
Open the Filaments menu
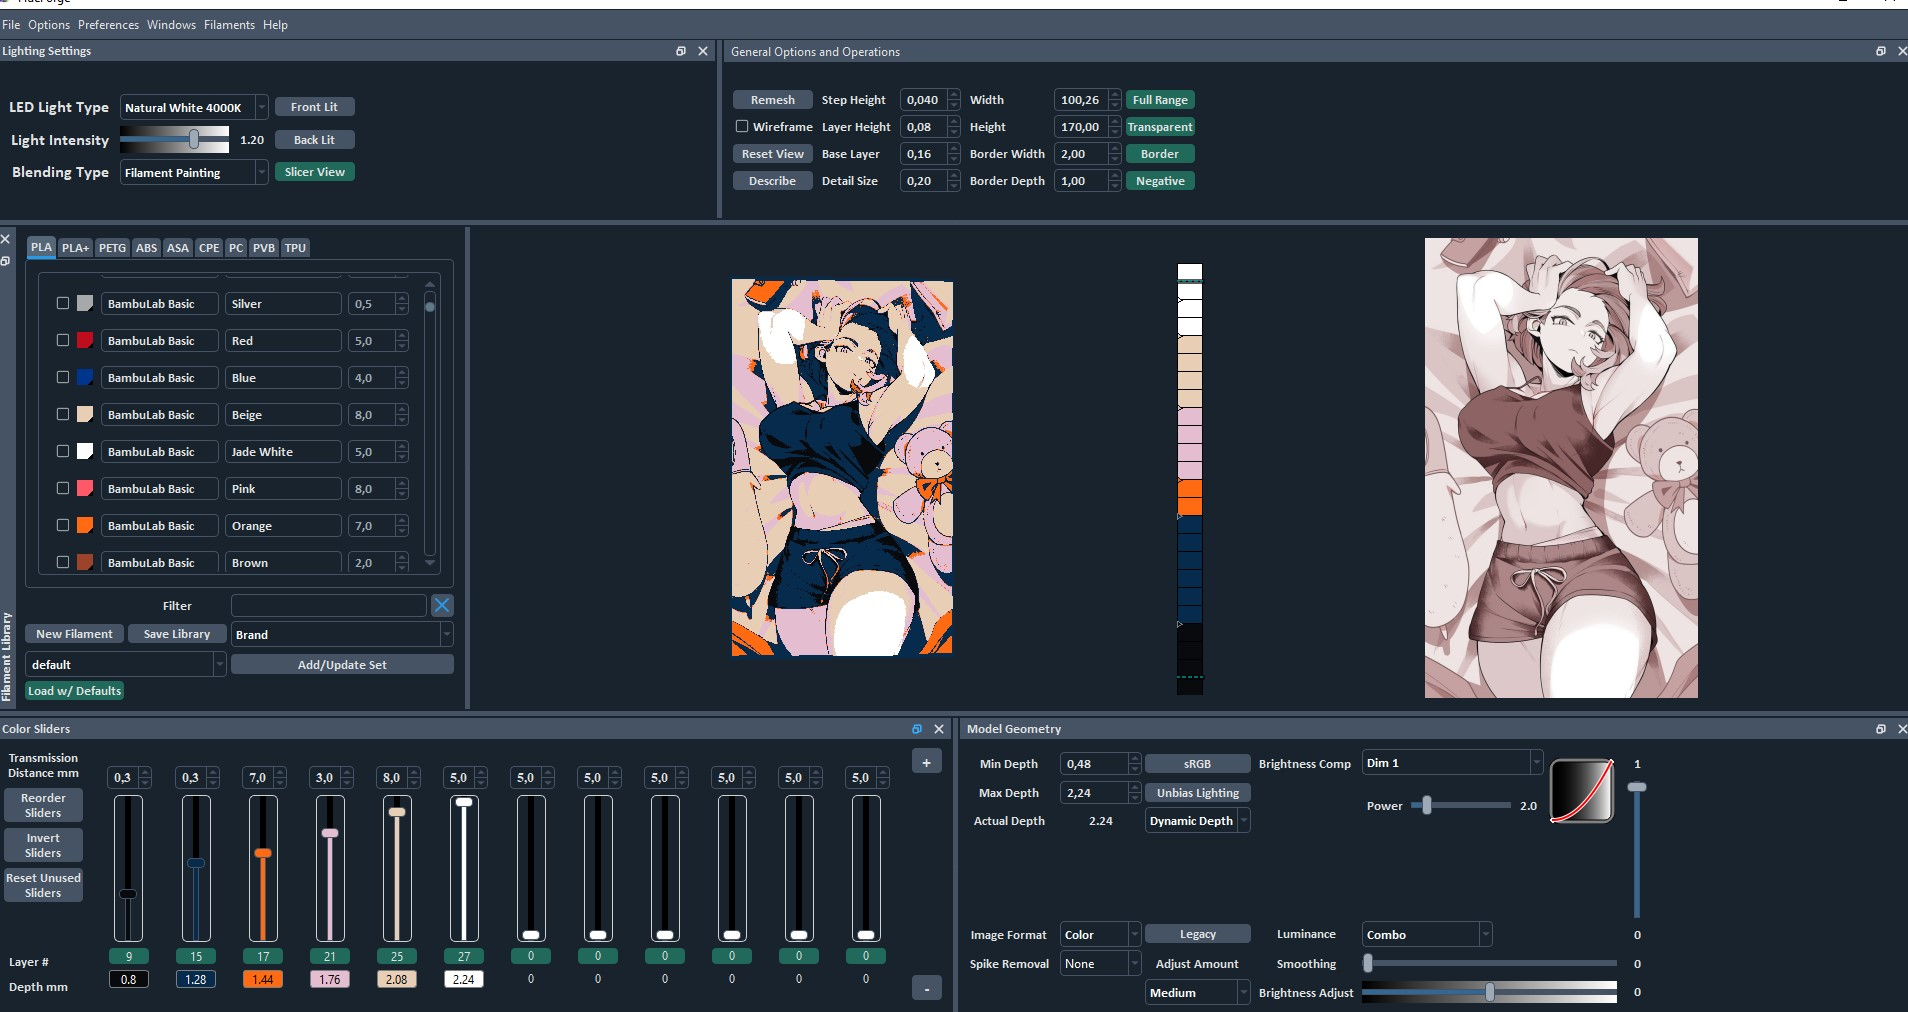tap(229, 24)
